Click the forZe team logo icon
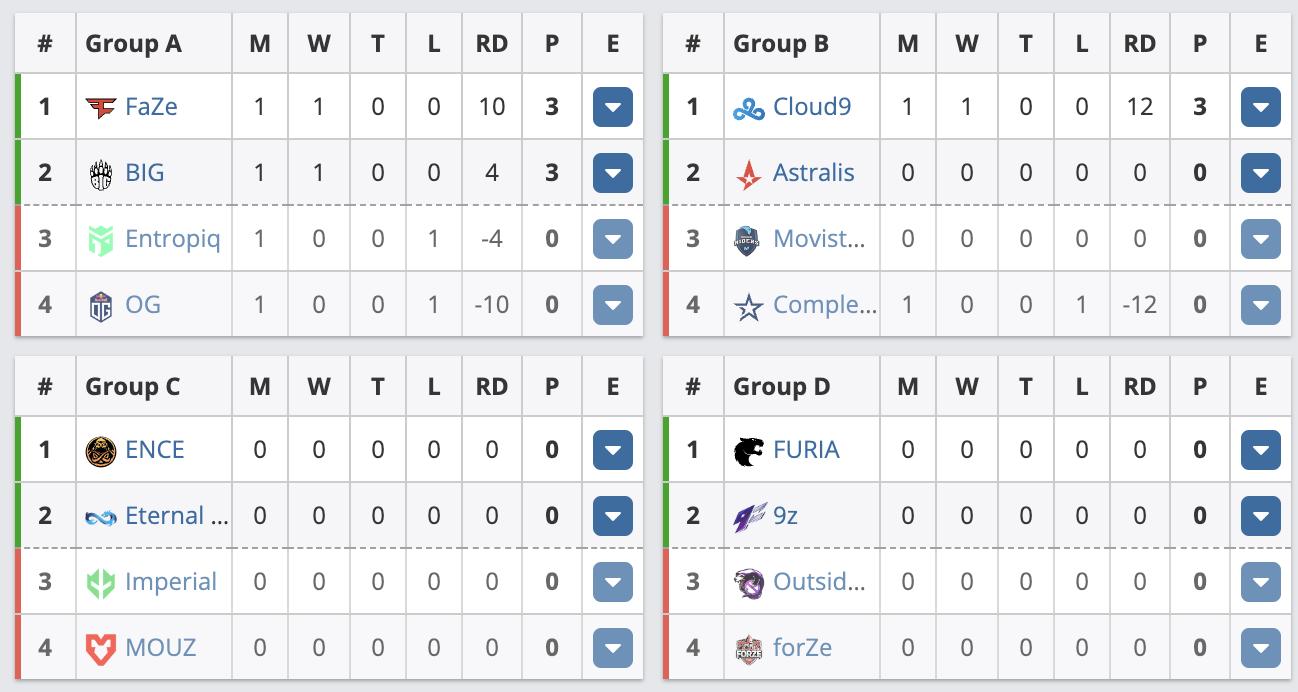The image size is (1298, 692). click(749, 648)
